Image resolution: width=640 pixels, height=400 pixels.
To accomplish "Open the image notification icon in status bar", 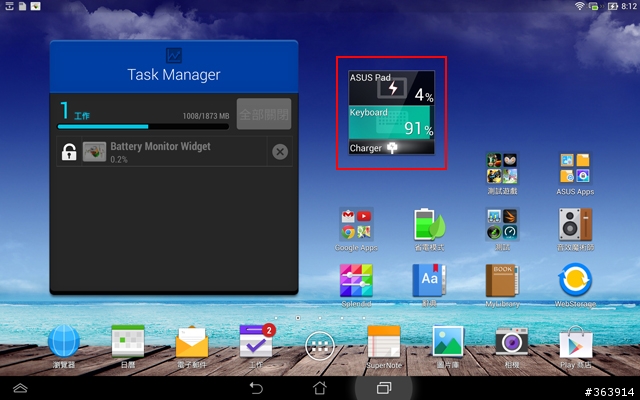I will (36, 6).
